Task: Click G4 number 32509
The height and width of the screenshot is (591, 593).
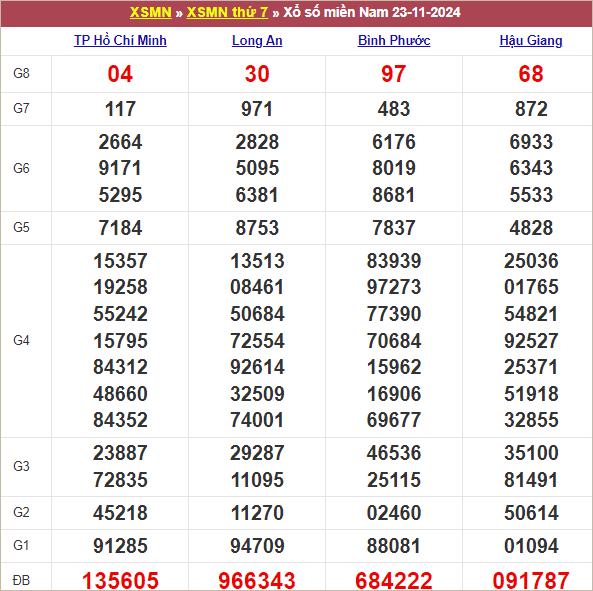Action: 257,394
